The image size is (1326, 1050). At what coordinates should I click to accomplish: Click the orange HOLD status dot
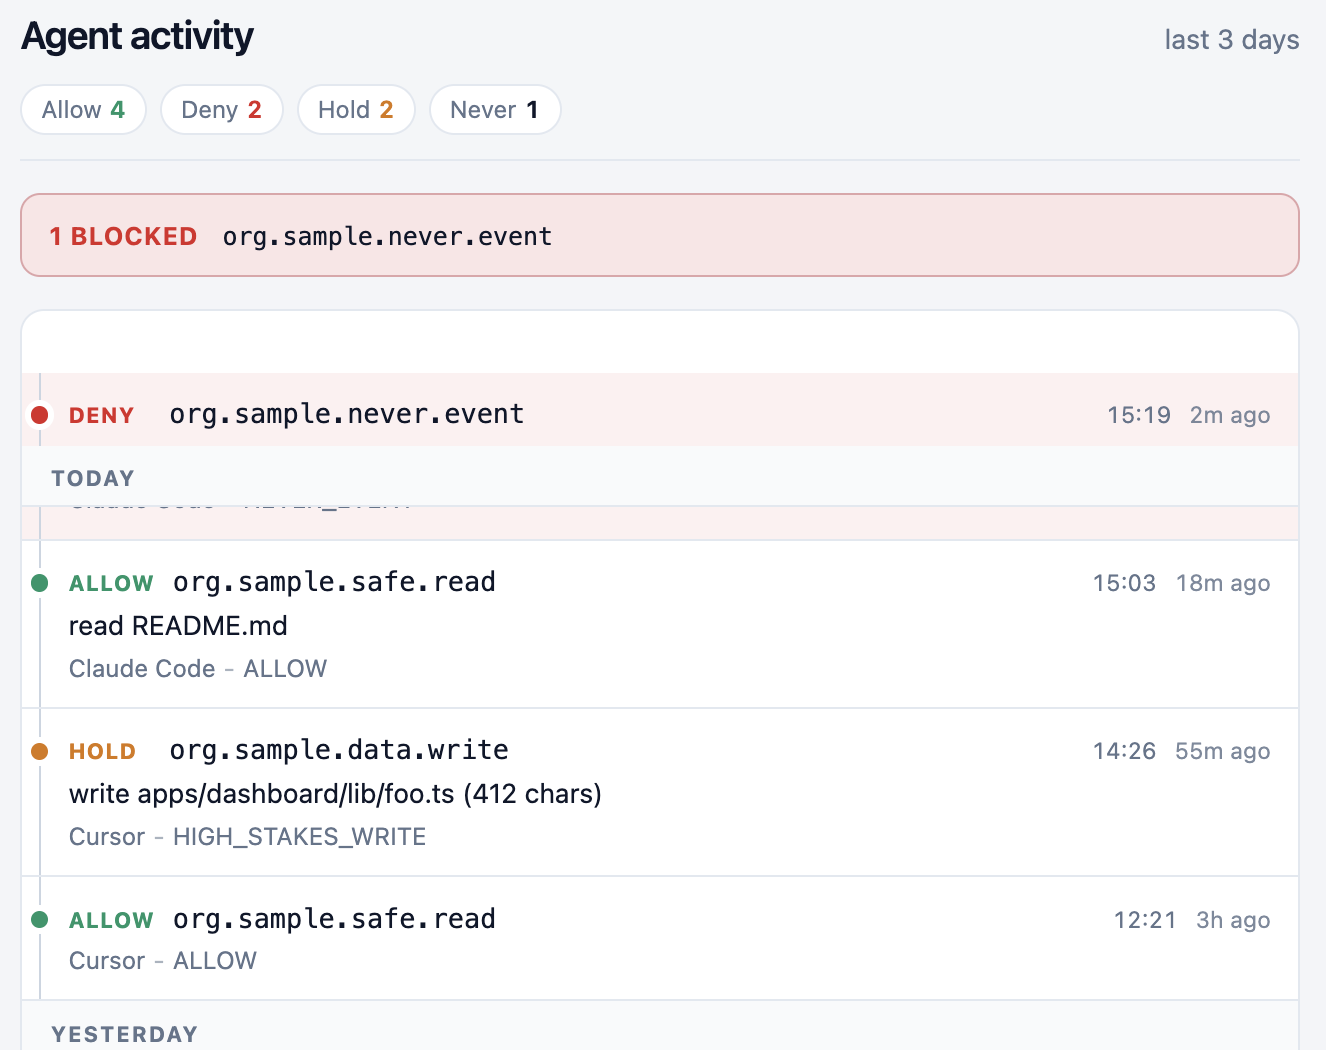(x=40, y=751)
